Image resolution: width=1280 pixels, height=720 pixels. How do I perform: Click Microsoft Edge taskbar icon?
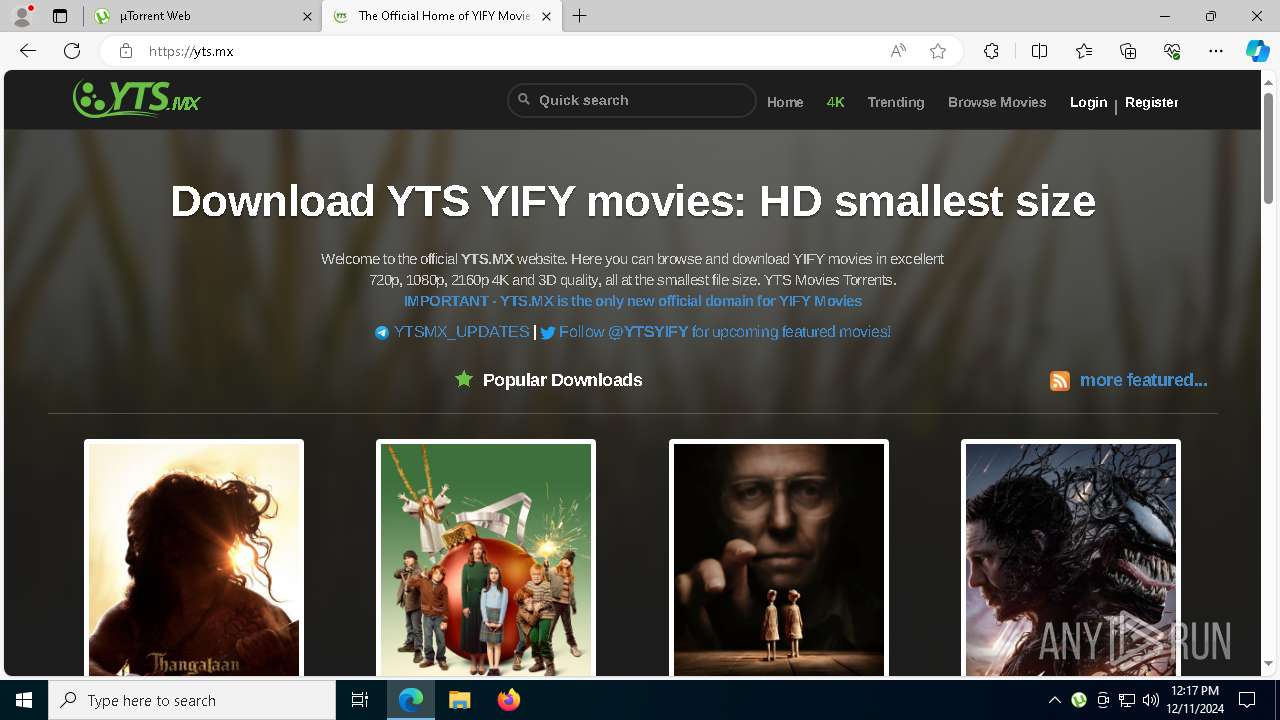click(x=411, y=700)
